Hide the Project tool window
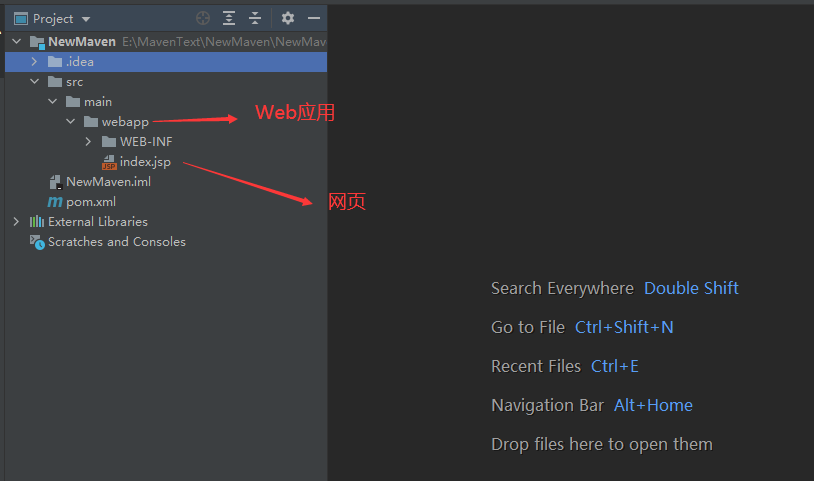This screenshot has height=481, width=814. [x=314, y=18]
